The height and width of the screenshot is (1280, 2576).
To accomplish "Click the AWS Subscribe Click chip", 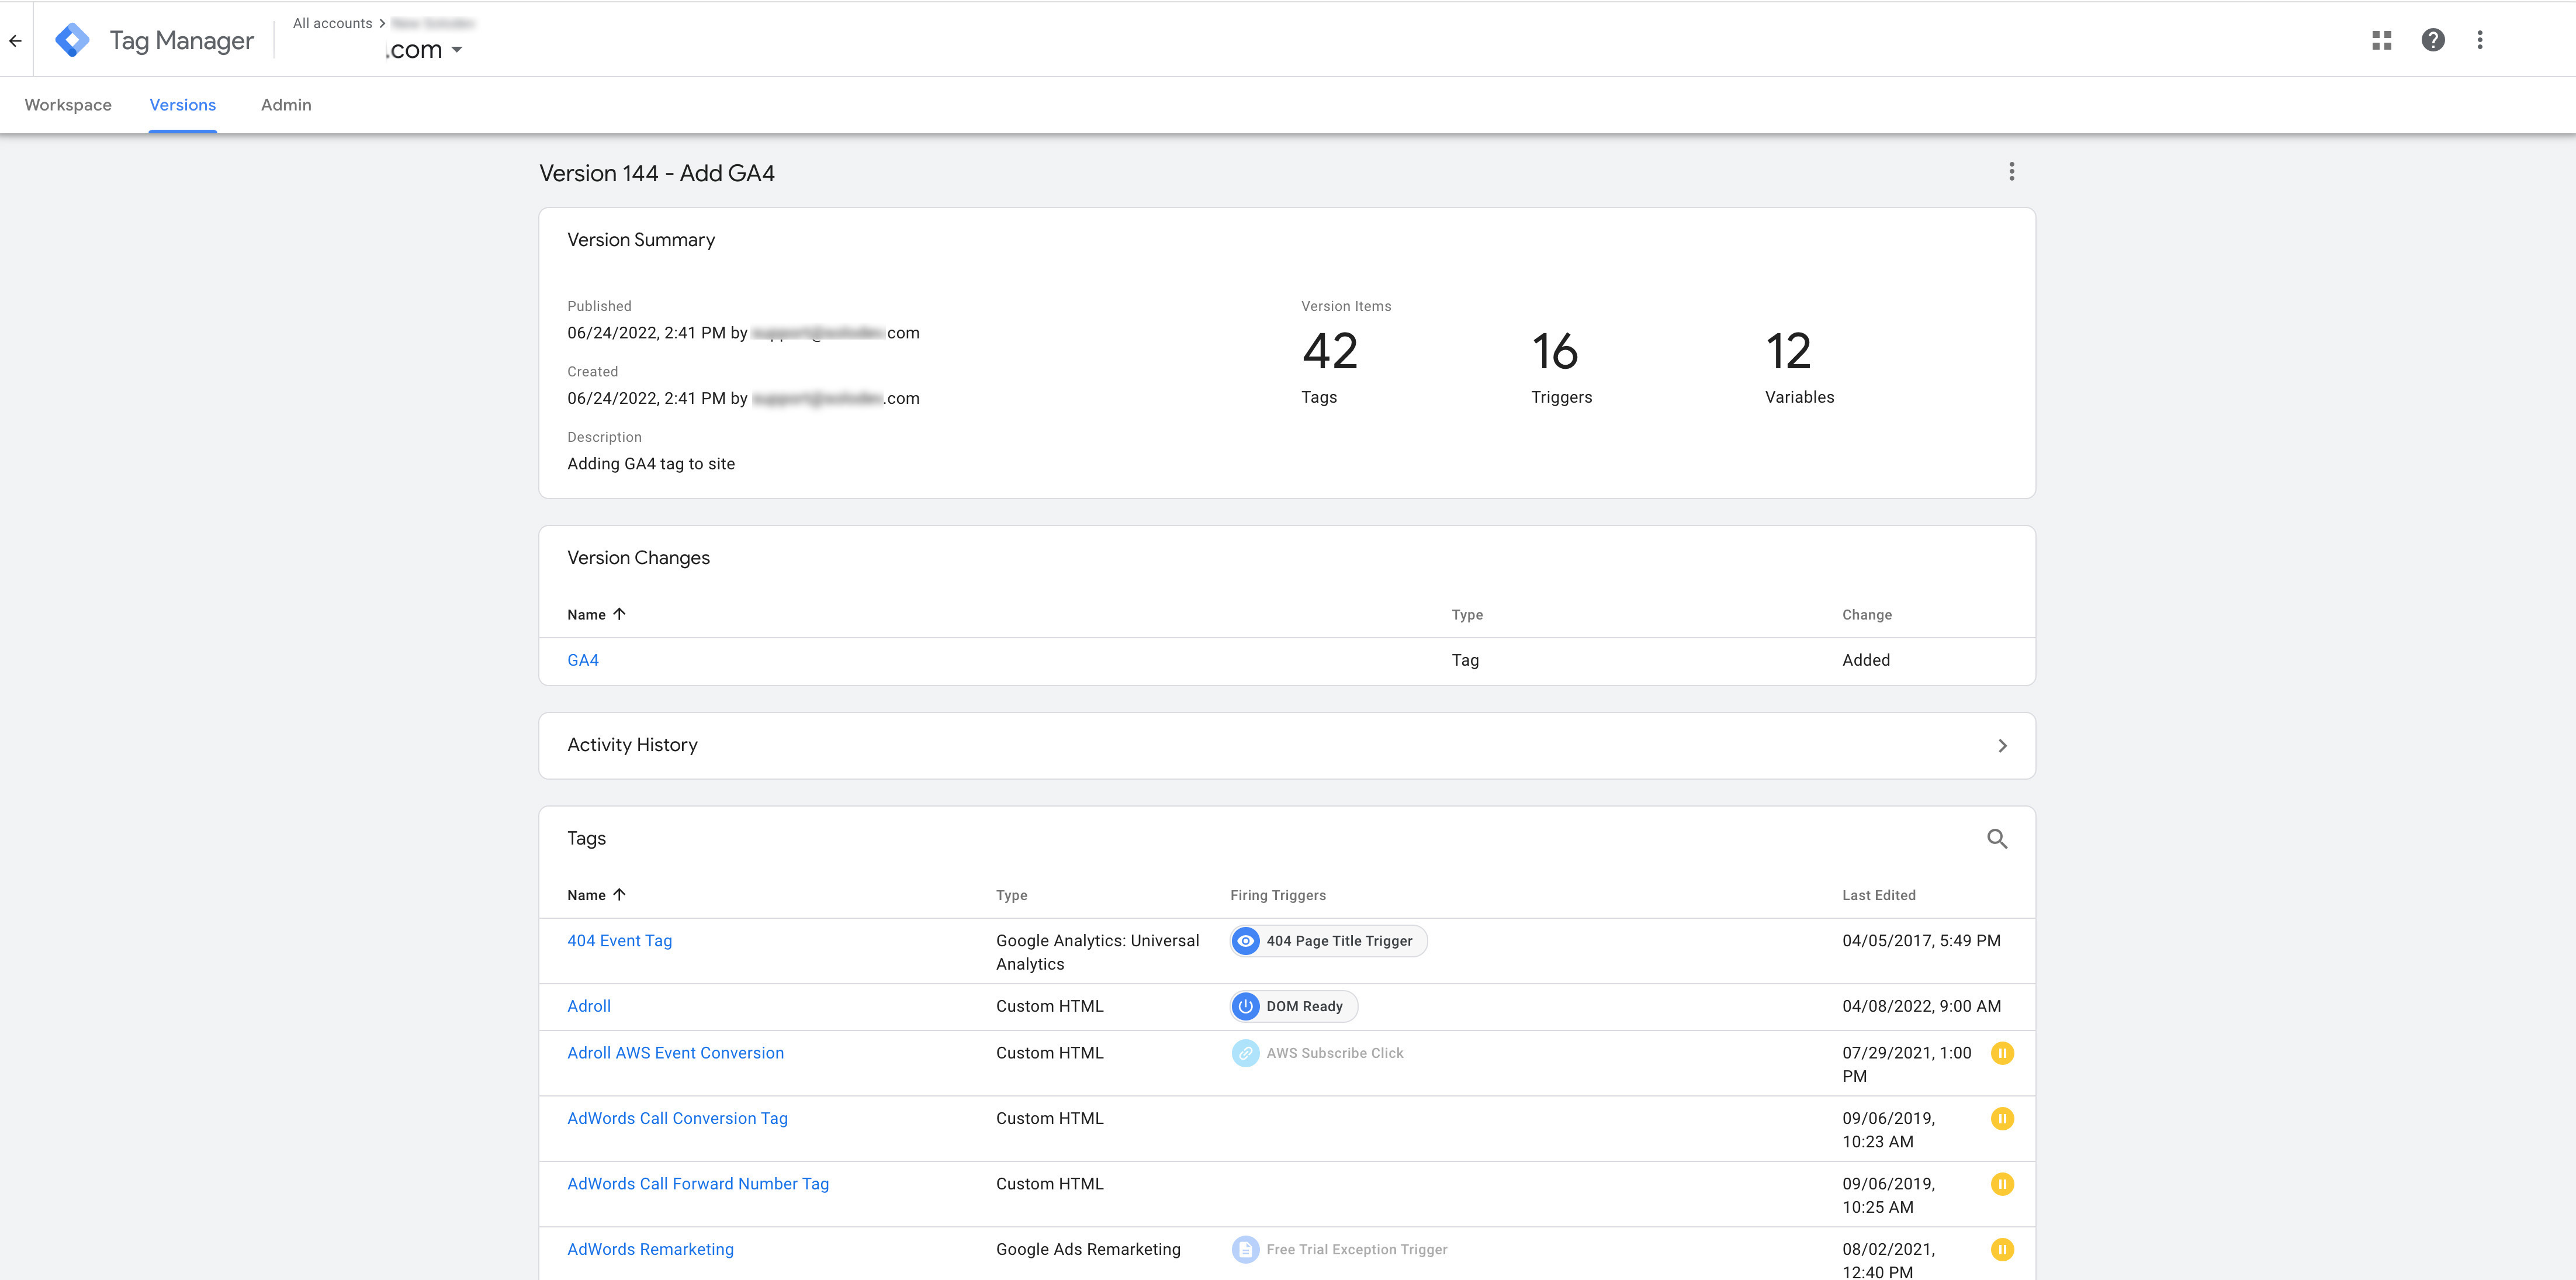I will click(1319, 1053).
